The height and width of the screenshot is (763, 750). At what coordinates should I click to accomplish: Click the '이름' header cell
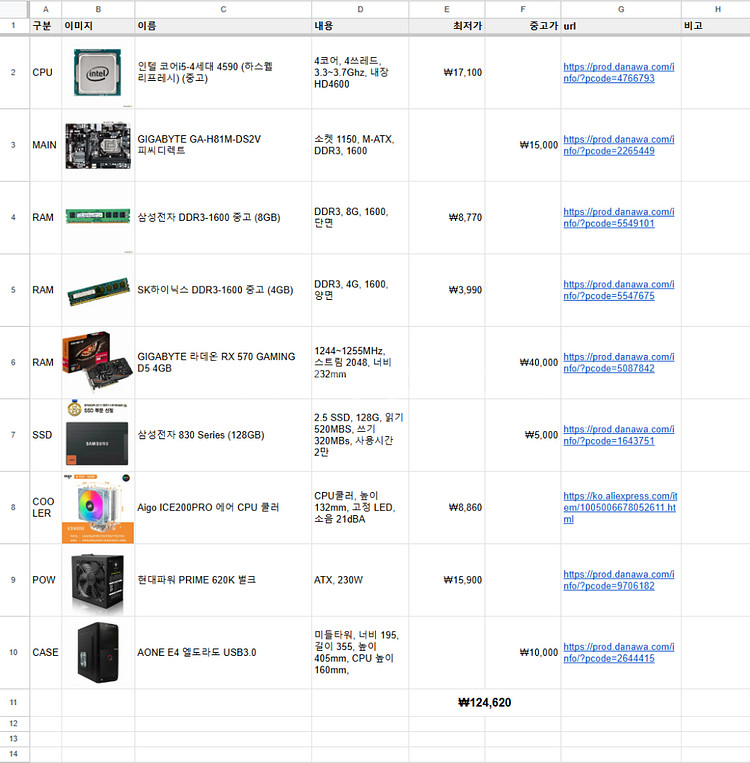(x=223, y=26)
